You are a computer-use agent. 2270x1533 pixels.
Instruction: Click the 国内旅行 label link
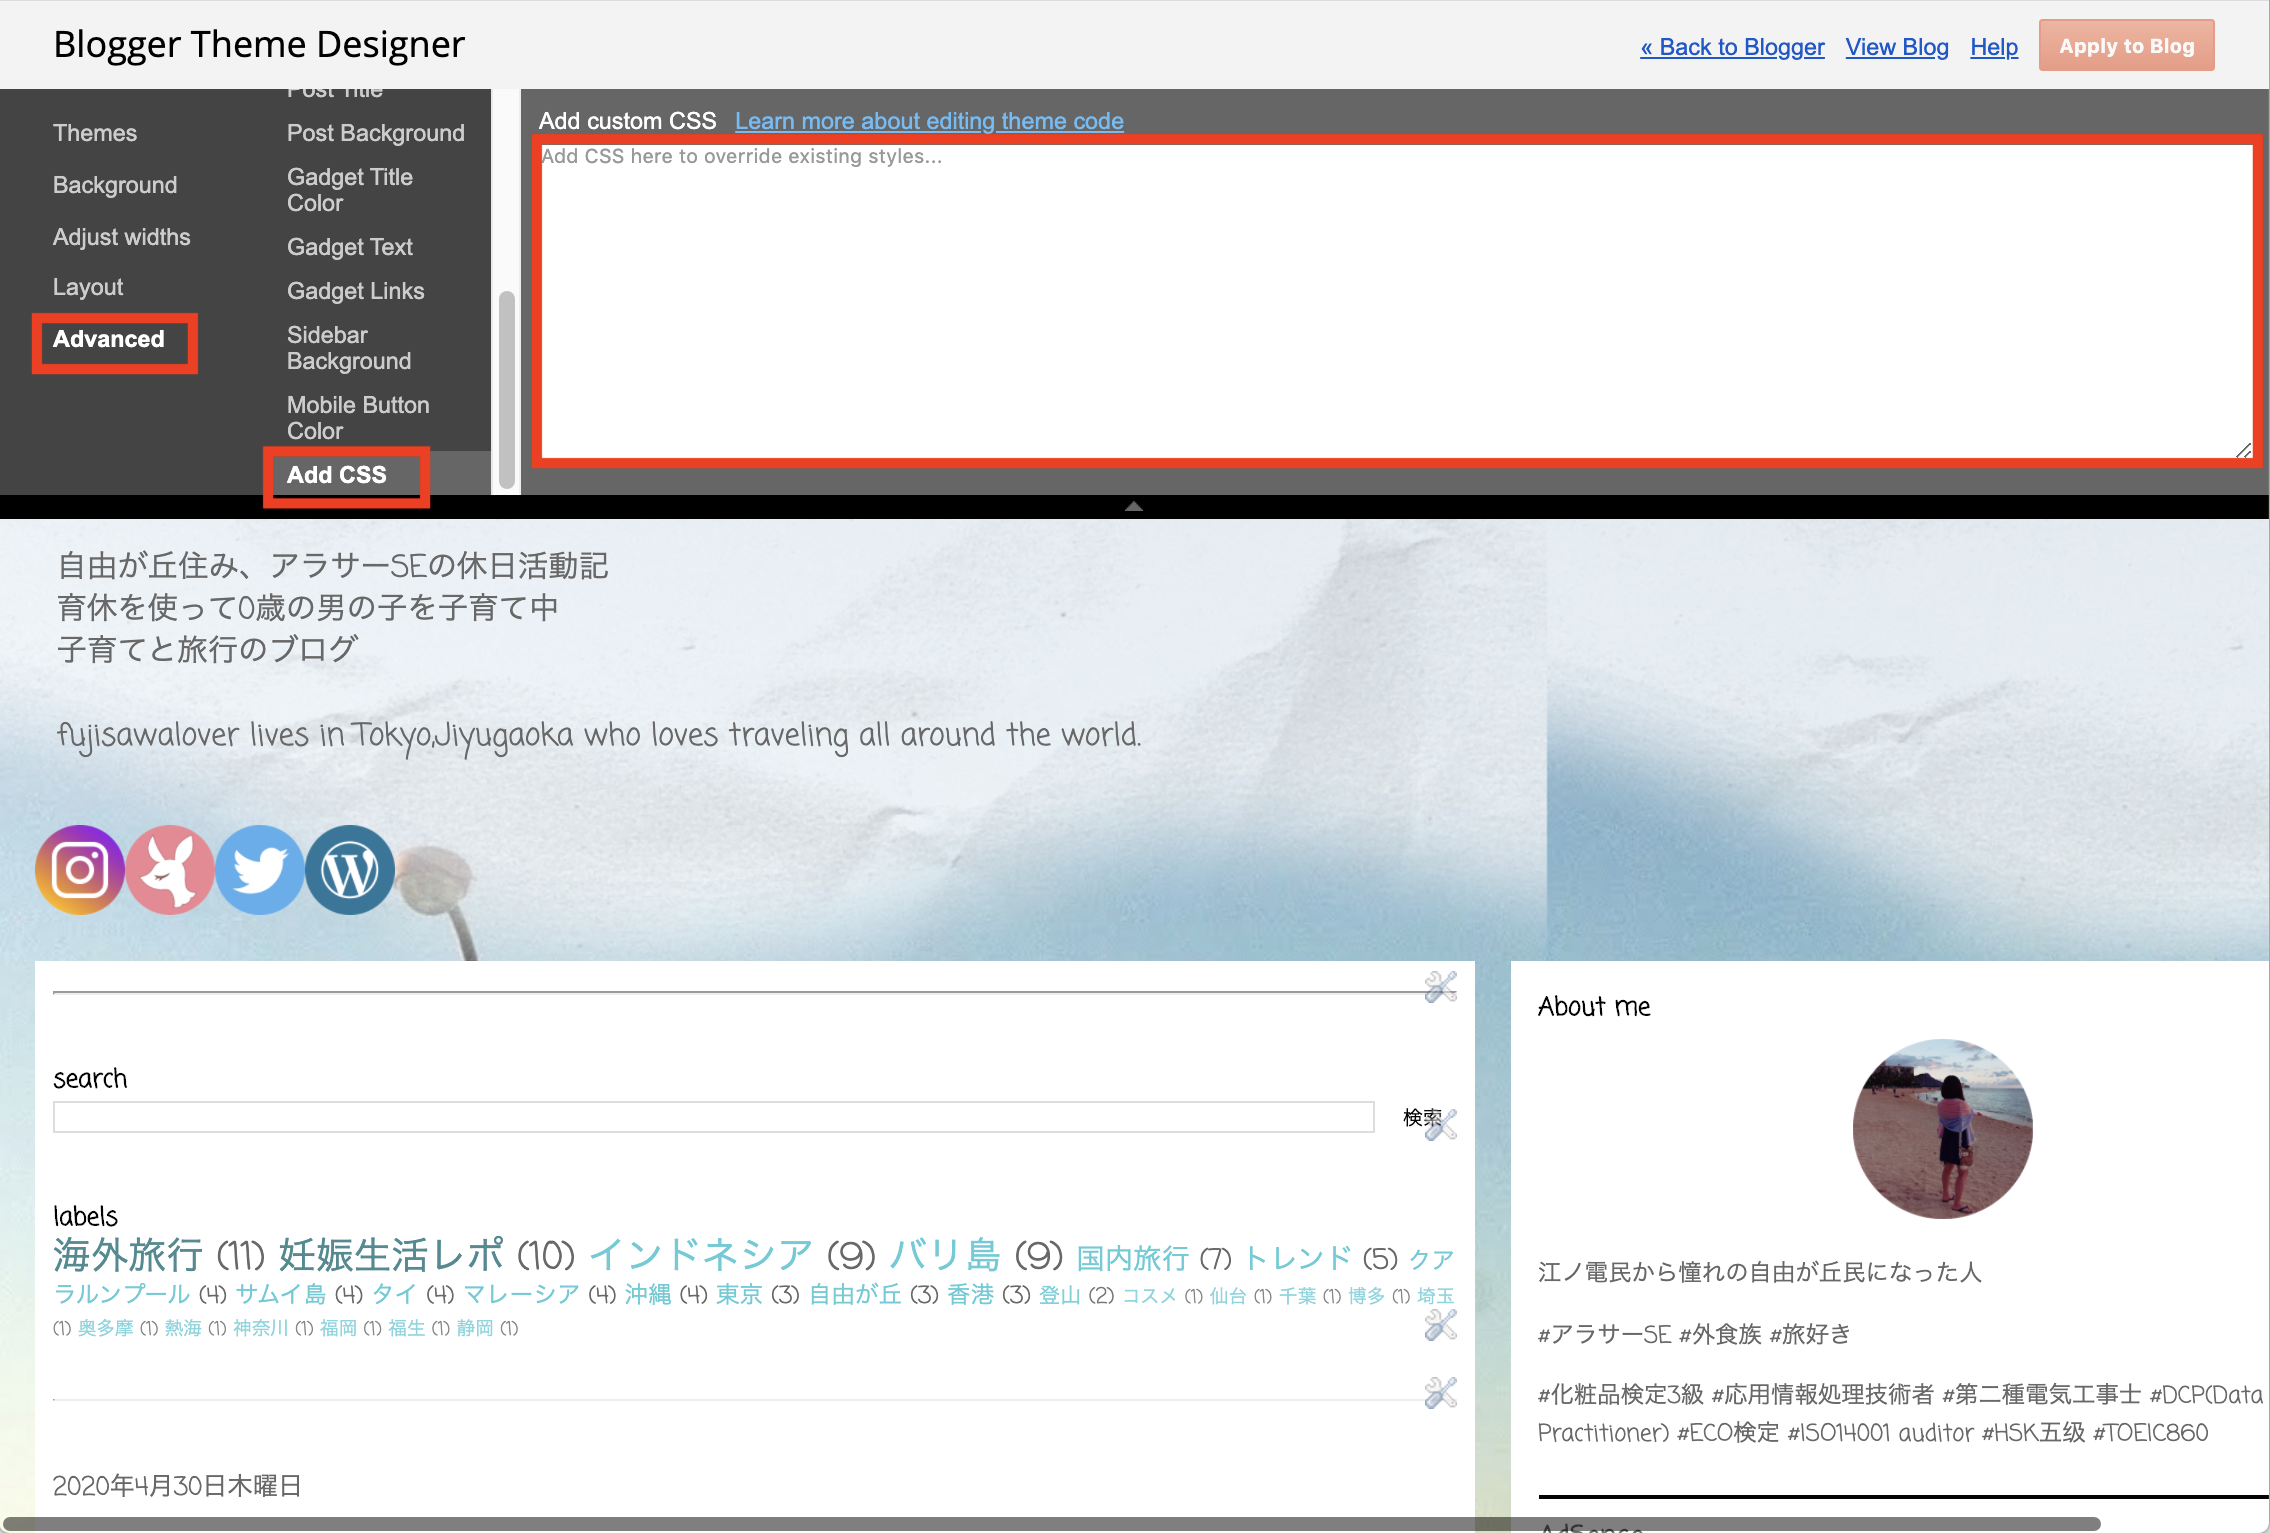[1133, 1258]
